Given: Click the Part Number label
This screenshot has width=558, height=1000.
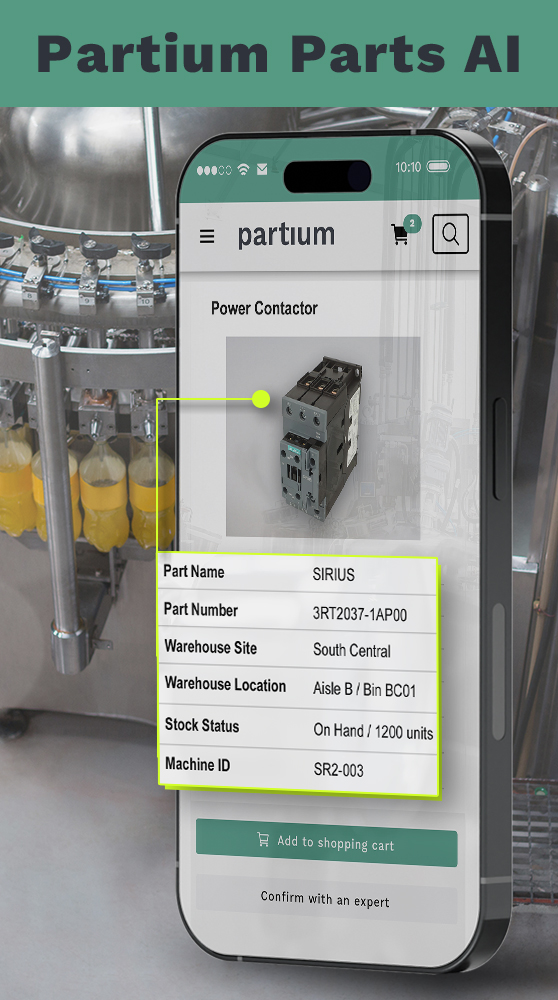Looking at the screenshot, I should coord(201,610).
